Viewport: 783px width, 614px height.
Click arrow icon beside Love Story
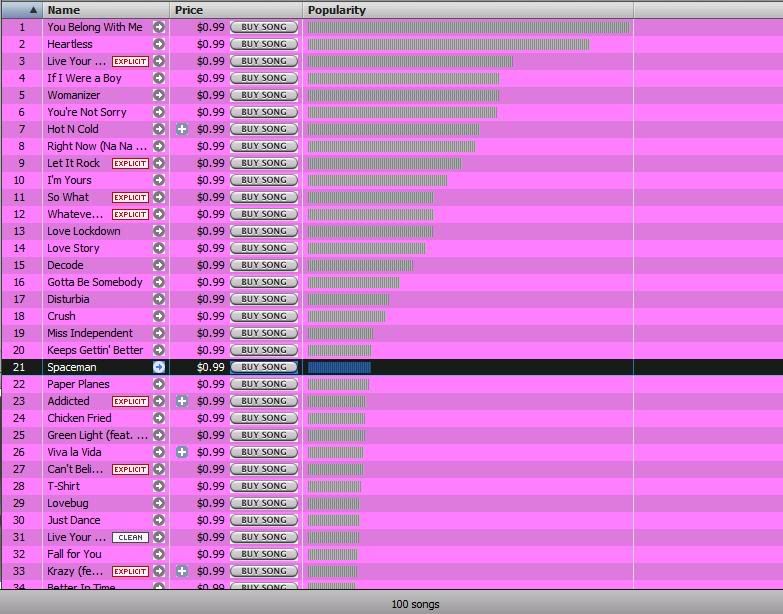click(x=158, y=248)
